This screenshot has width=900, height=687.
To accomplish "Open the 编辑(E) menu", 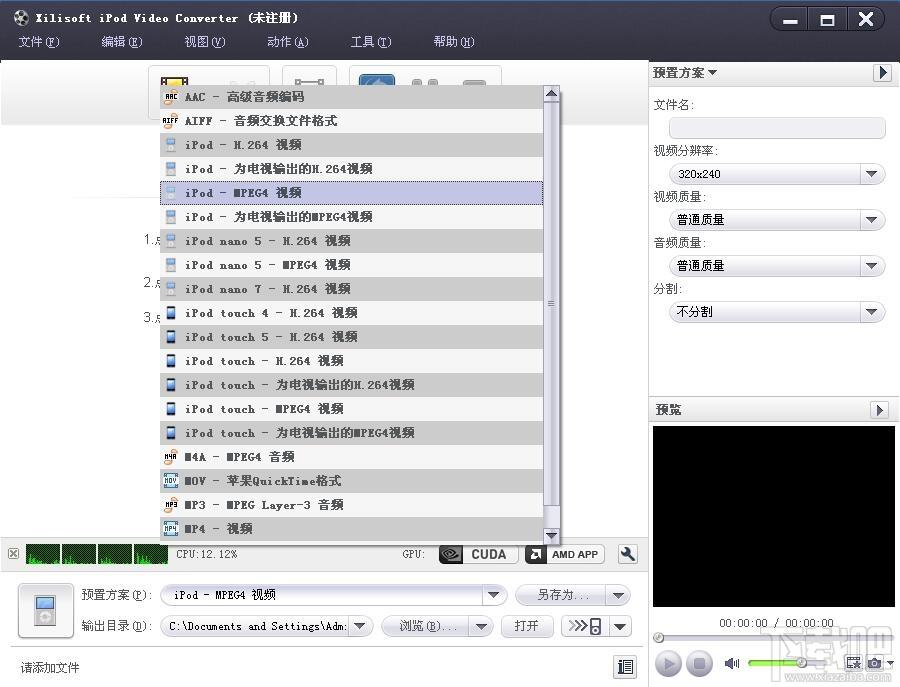I will [x=122, y=42].
